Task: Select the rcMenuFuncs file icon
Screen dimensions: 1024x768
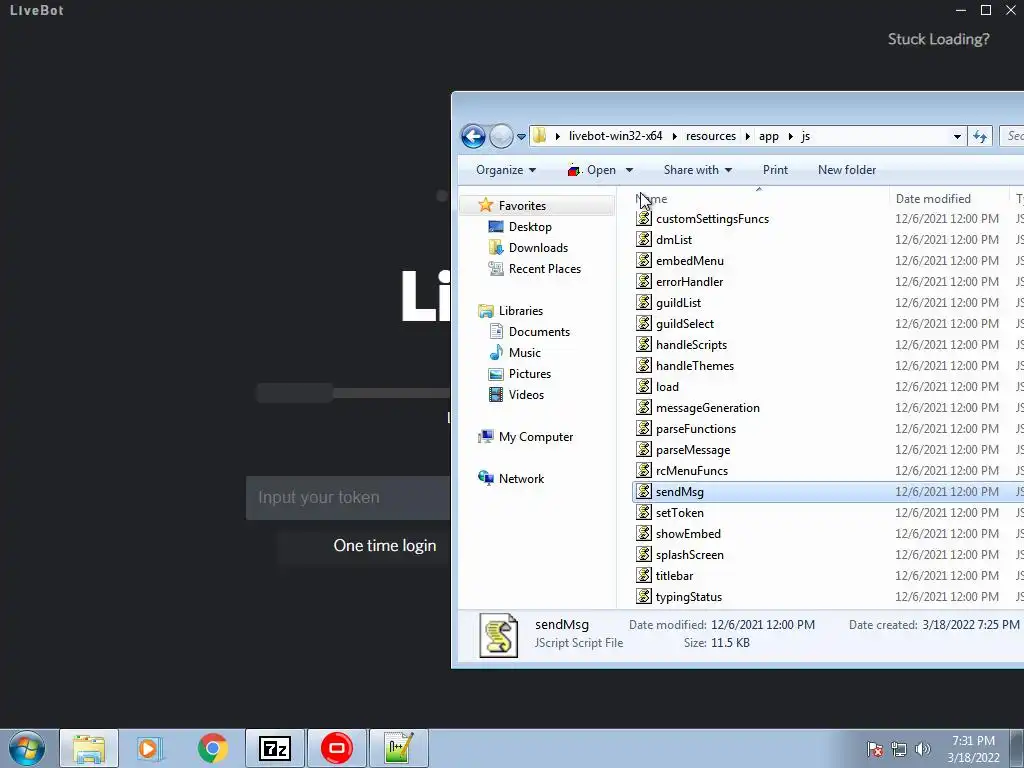Action: (644, 470)
